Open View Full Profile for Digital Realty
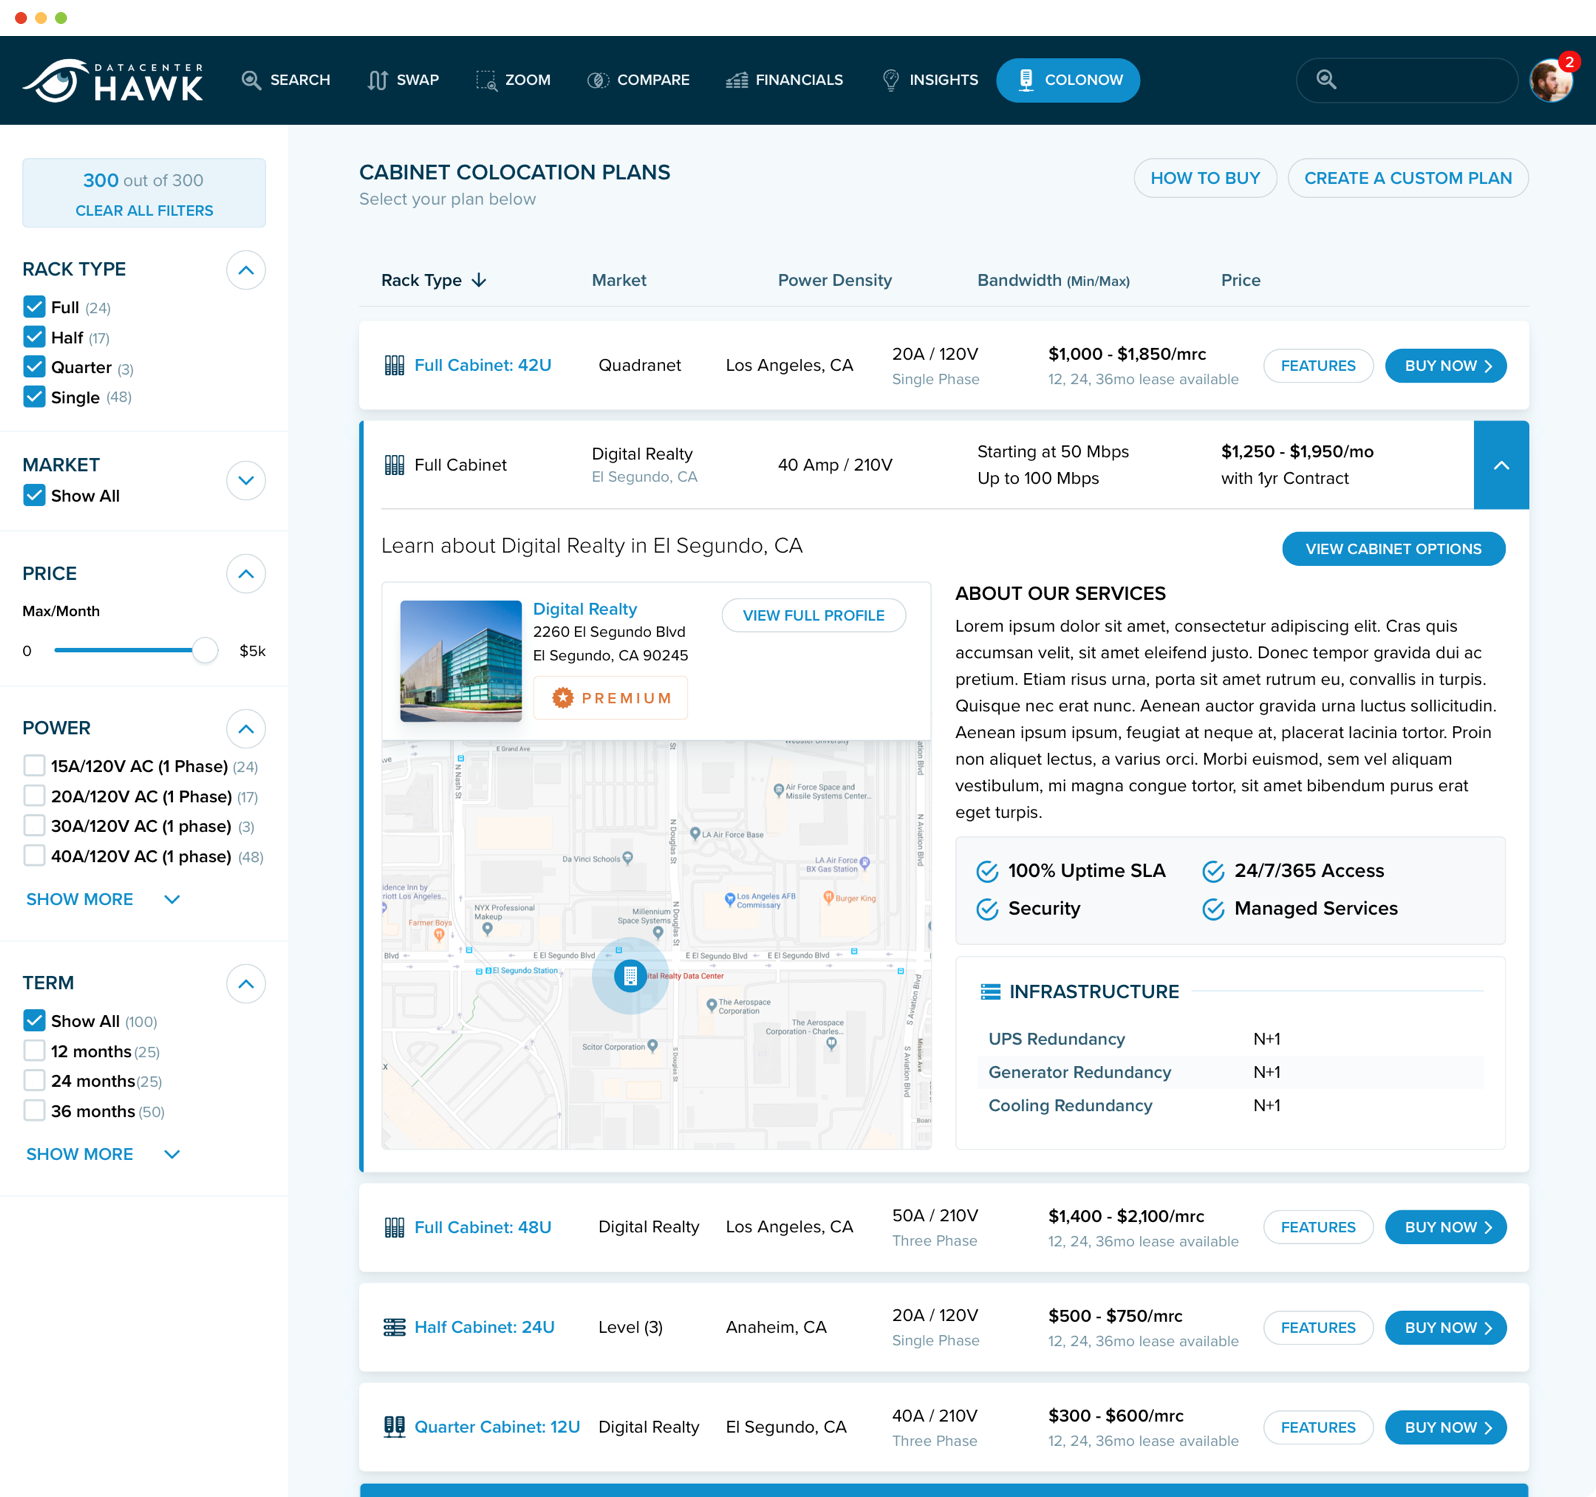The width and height of the screenshot is (1596, 1497). click(x=814, y=615)
